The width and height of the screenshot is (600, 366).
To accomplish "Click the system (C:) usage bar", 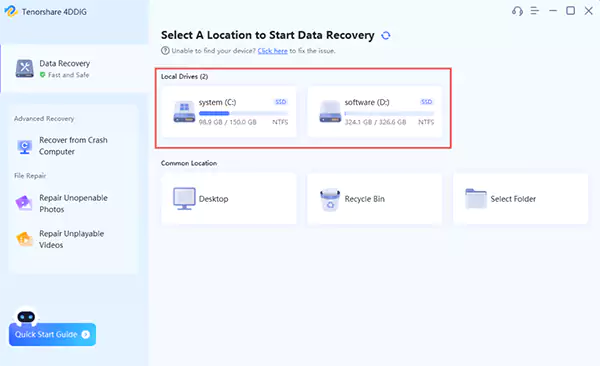I will [243, 113].
